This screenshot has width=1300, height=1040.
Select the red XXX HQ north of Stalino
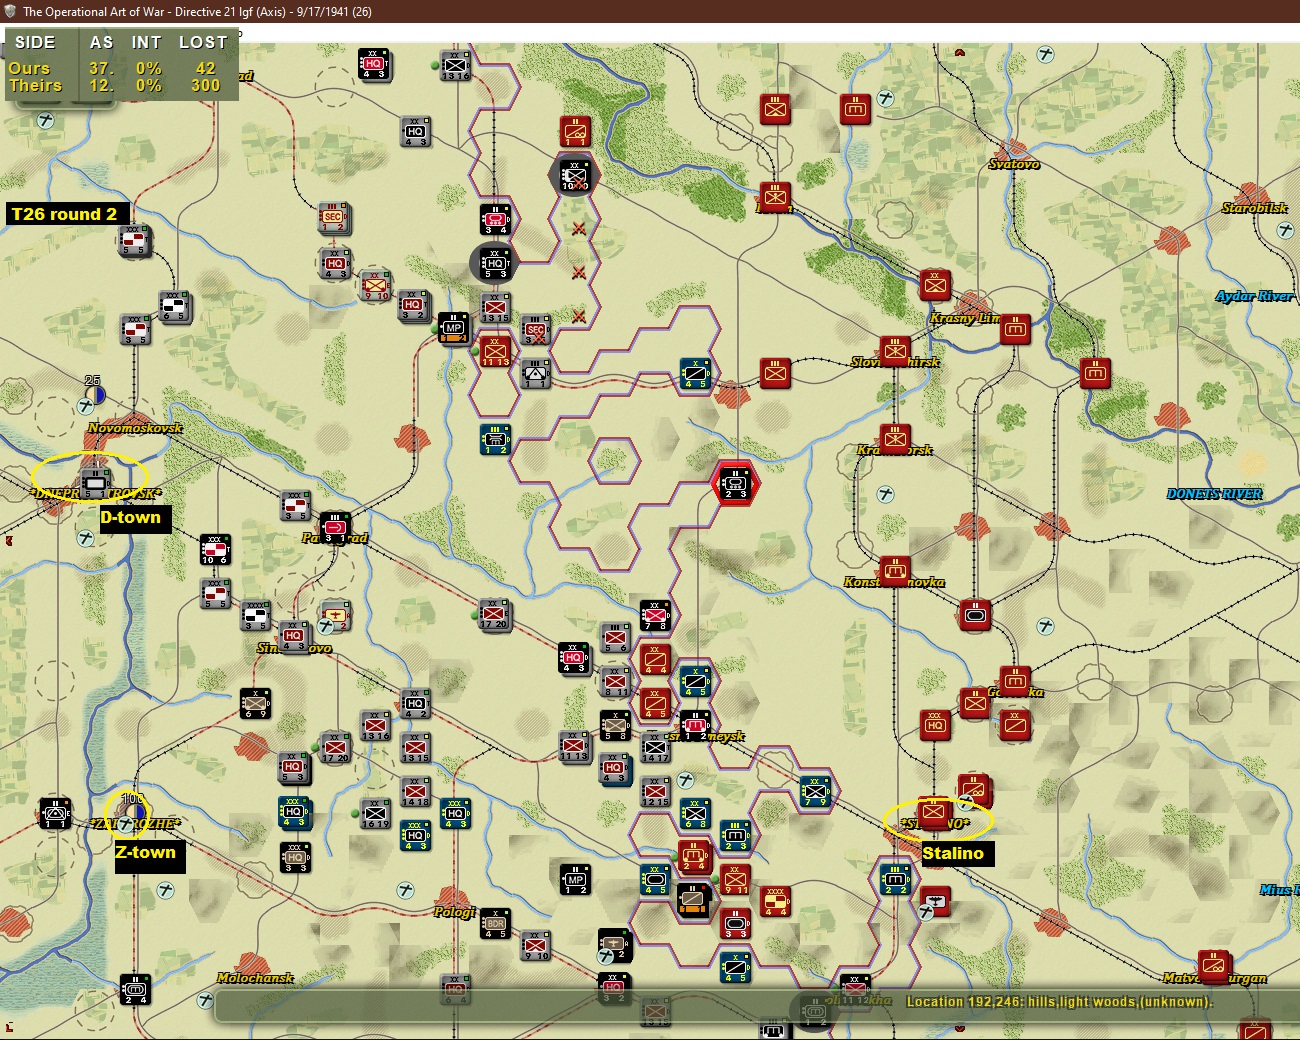pos(935,725)
